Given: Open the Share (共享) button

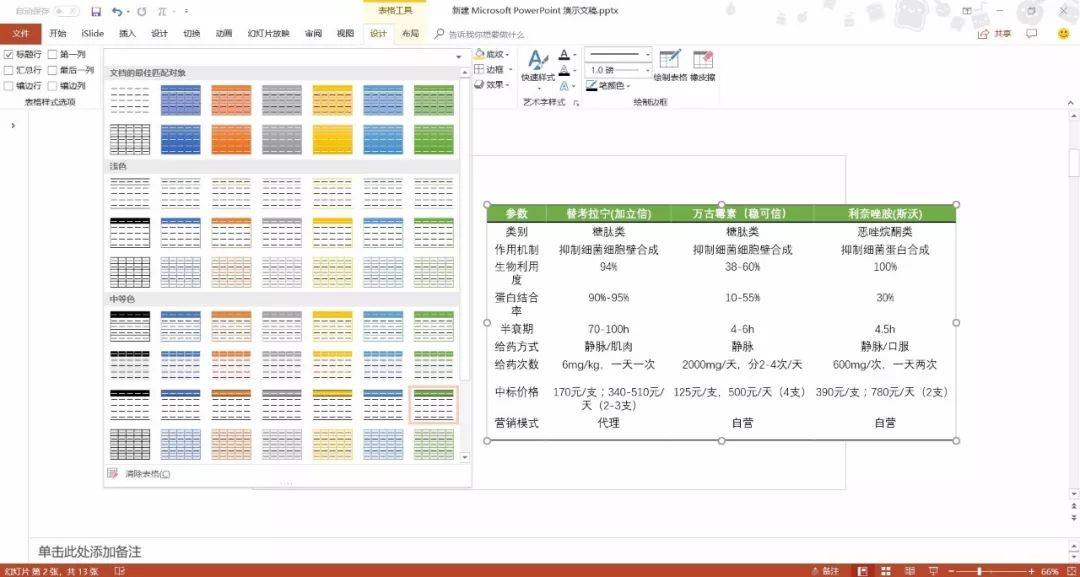Looking at the screenshot, I should pos(995,34).
